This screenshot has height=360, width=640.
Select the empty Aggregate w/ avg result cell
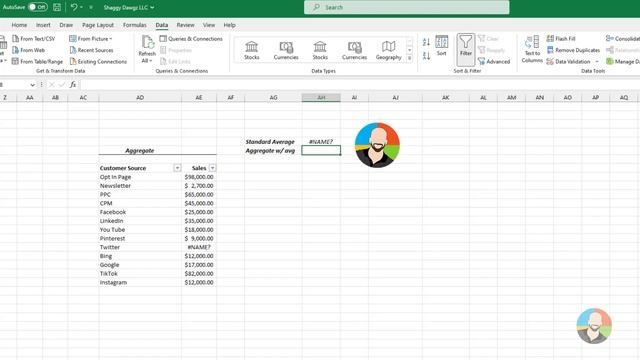coord(321,151)
